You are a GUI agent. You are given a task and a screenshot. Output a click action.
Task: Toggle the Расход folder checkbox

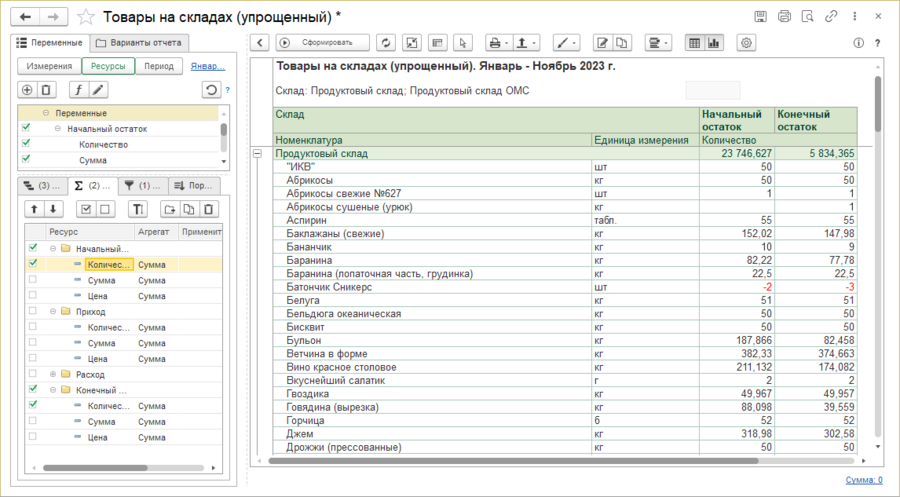[x=33, y=373]
